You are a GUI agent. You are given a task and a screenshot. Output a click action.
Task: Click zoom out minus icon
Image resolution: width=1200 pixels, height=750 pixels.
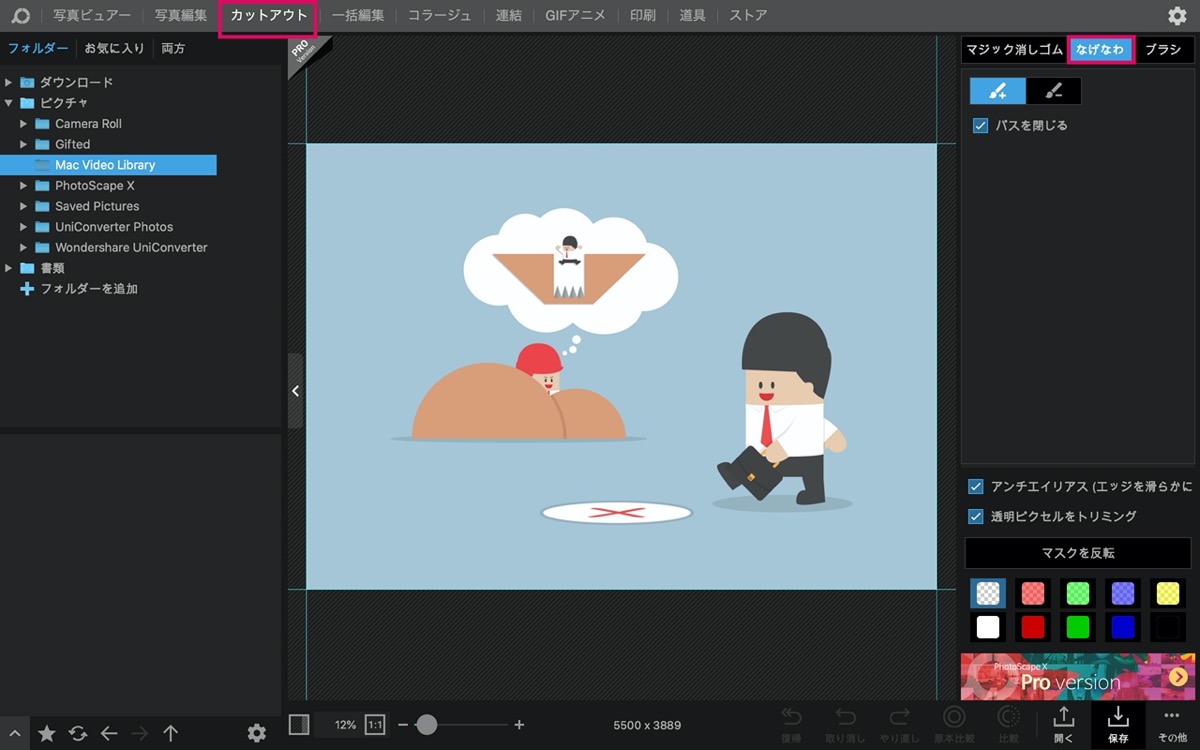(403, 724)
